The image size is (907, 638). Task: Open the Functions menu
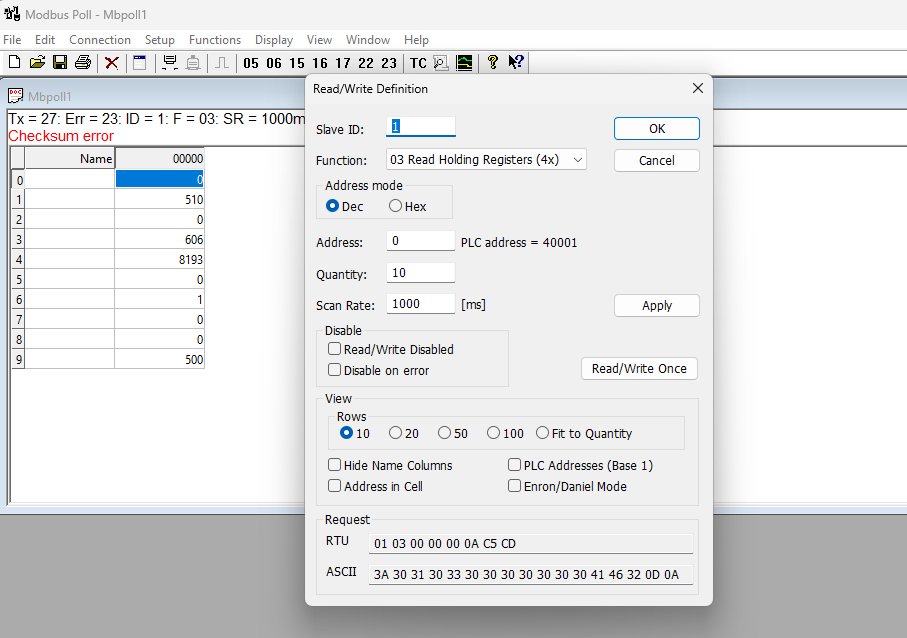click(214, 40)
